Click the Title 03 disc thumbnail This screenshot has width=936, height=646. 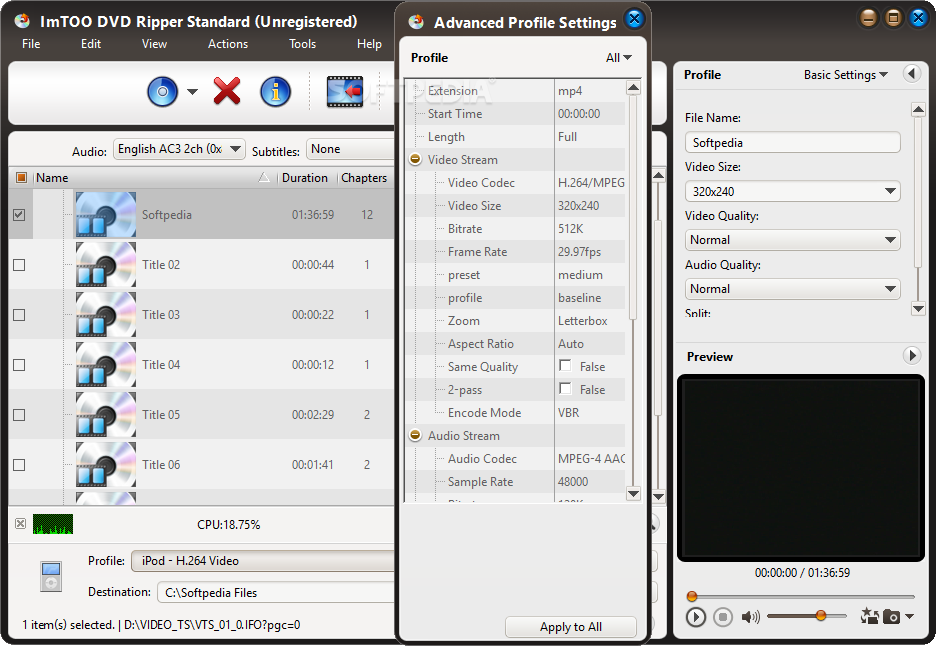click(x=106, y=315)
